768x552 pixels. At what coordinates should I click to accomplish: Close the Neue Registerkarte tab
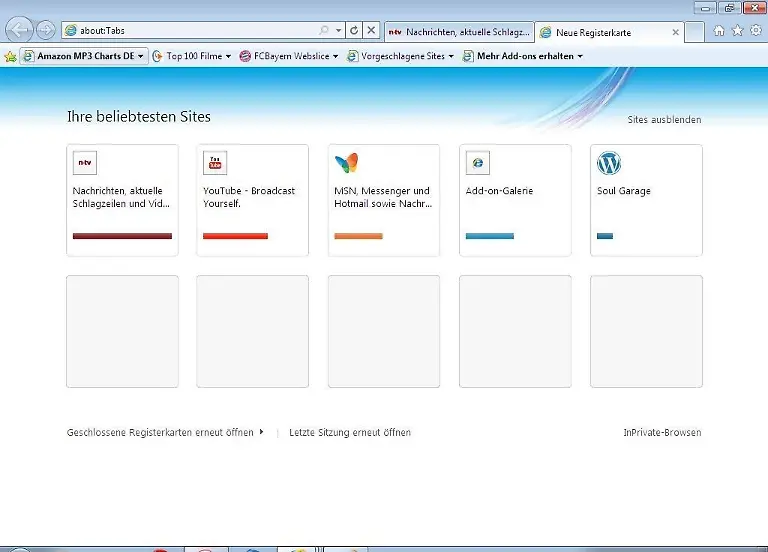coord(676,33)
